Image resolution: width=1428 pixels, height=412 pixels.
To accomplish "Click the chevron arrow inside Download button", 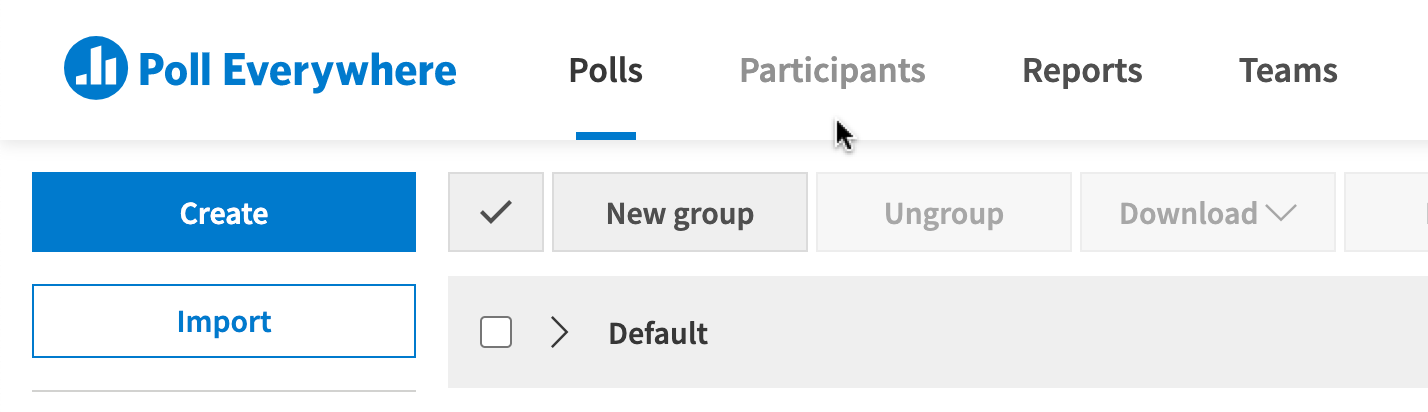I will (x=1280, y=213).
